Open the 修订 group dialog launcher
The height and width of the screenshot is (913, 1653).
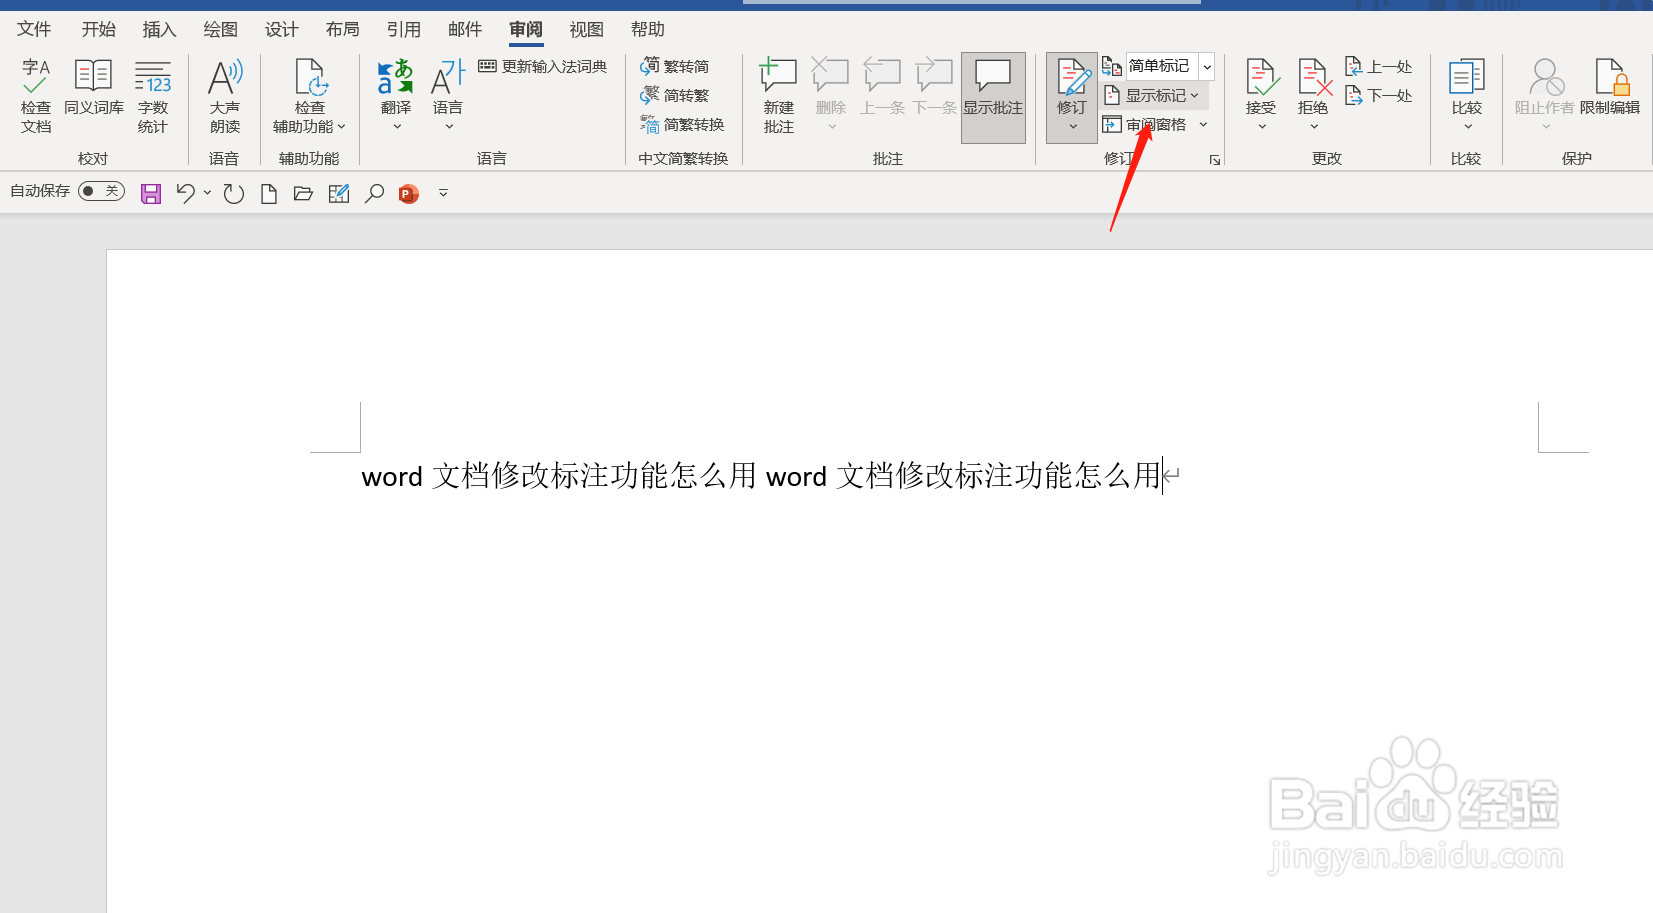point(1215,160)
